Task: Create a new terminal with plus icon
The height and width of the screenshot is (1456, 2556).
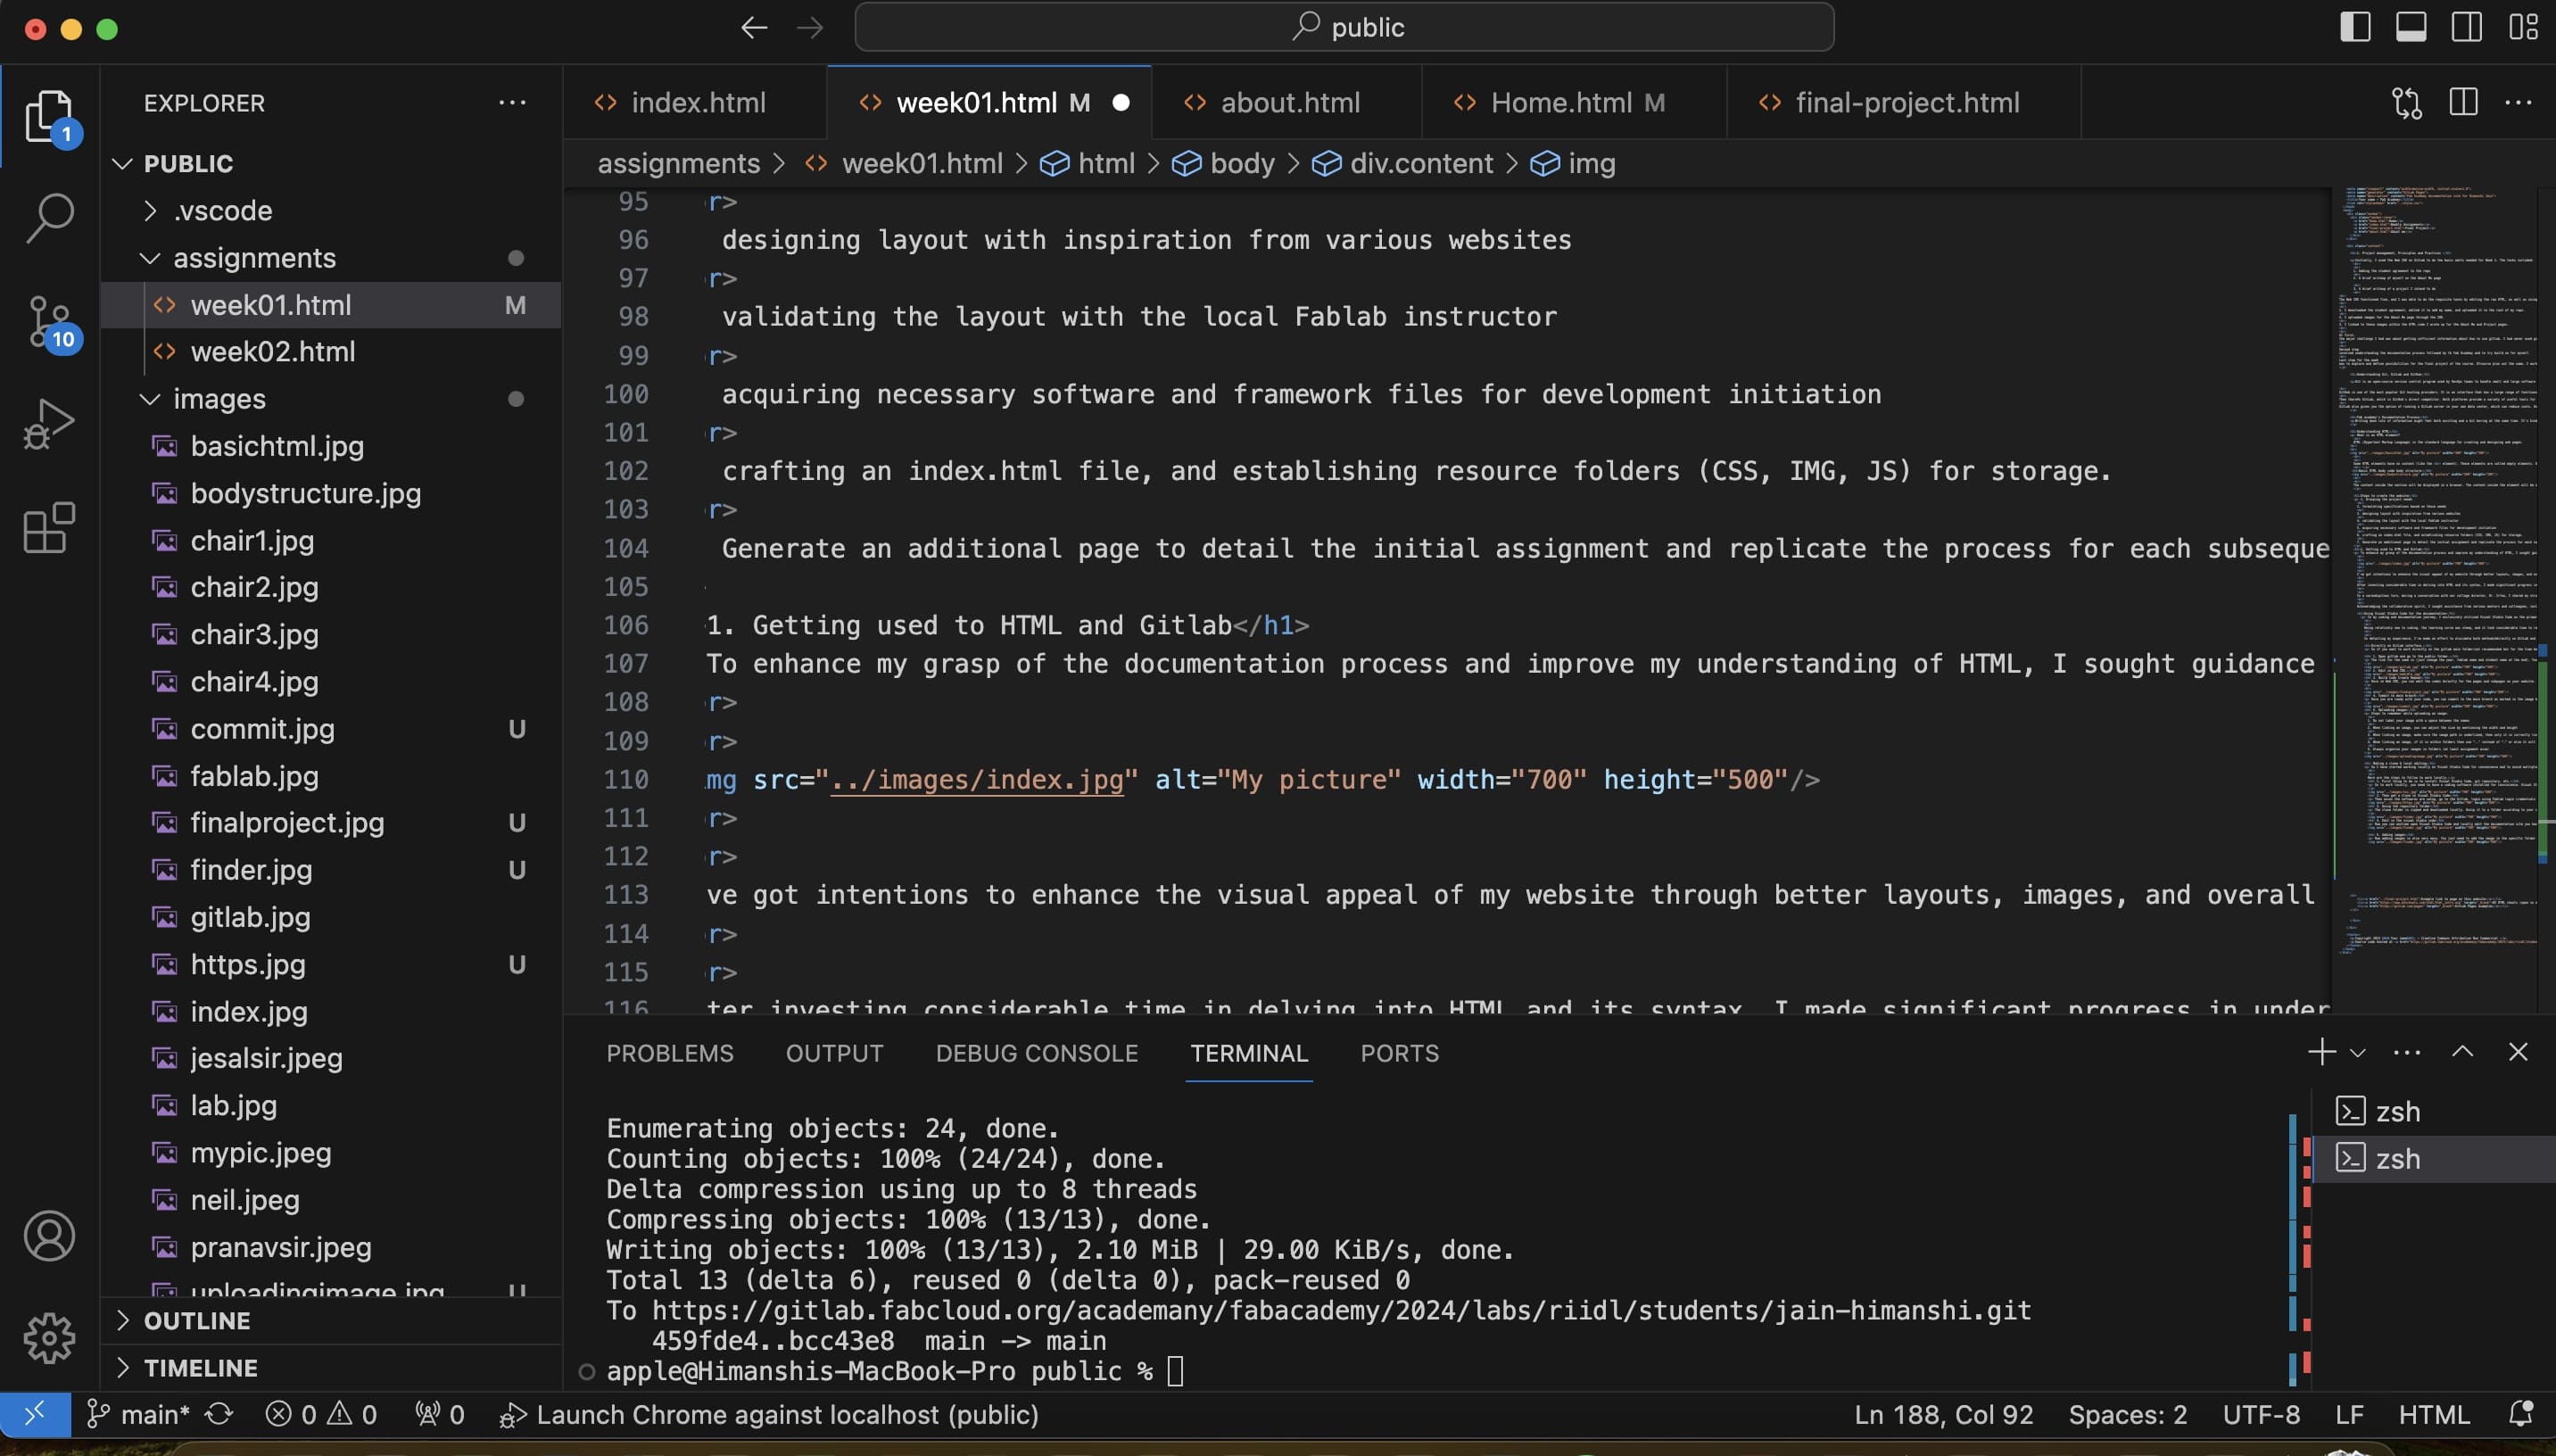Action: tap(2321, 1052)
